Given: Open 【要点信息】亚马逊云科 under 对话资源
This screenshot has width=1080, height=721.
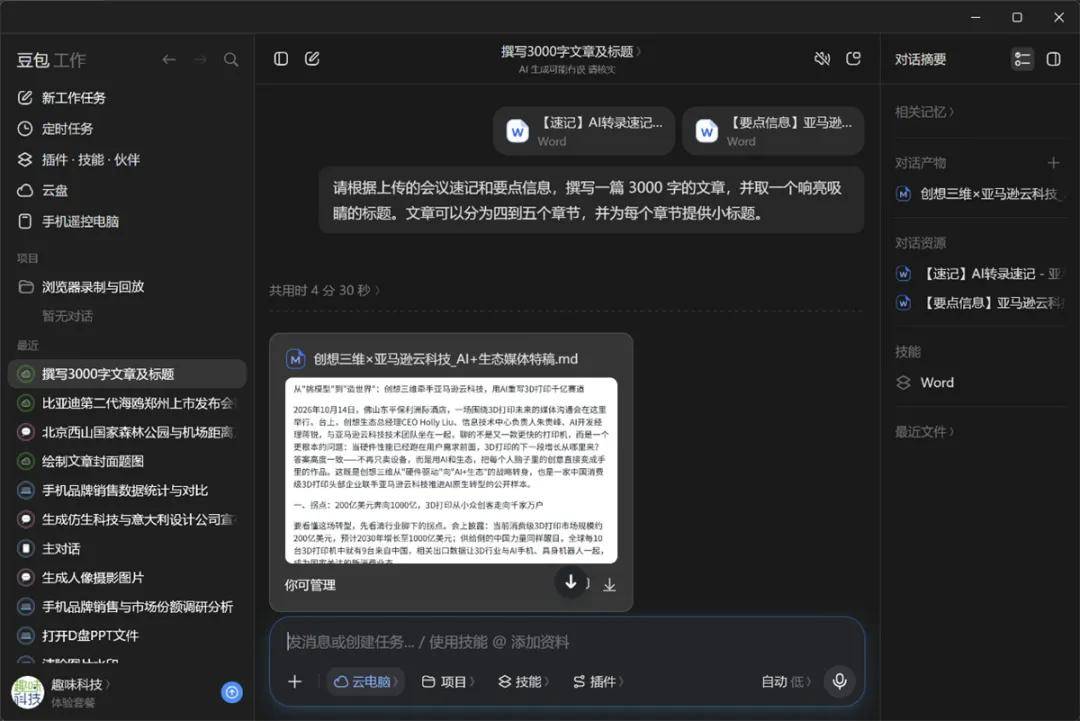Looking at the screenshot, I should click(980, 303).
